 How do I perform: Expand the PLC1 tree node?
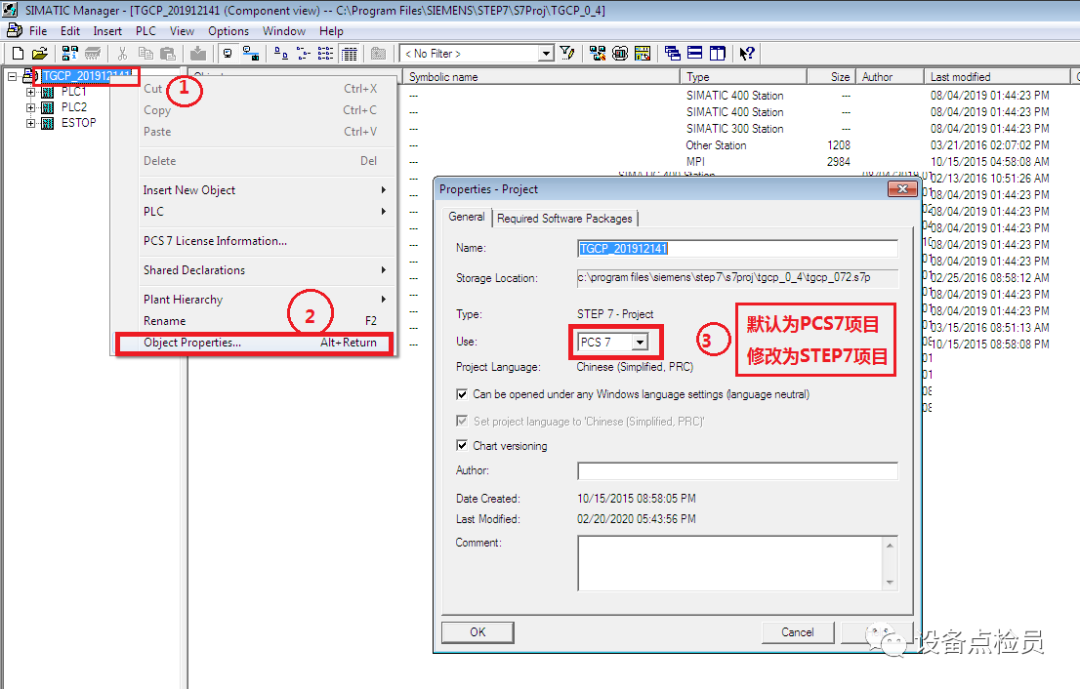pyautogui.click(x=30, y=92)
